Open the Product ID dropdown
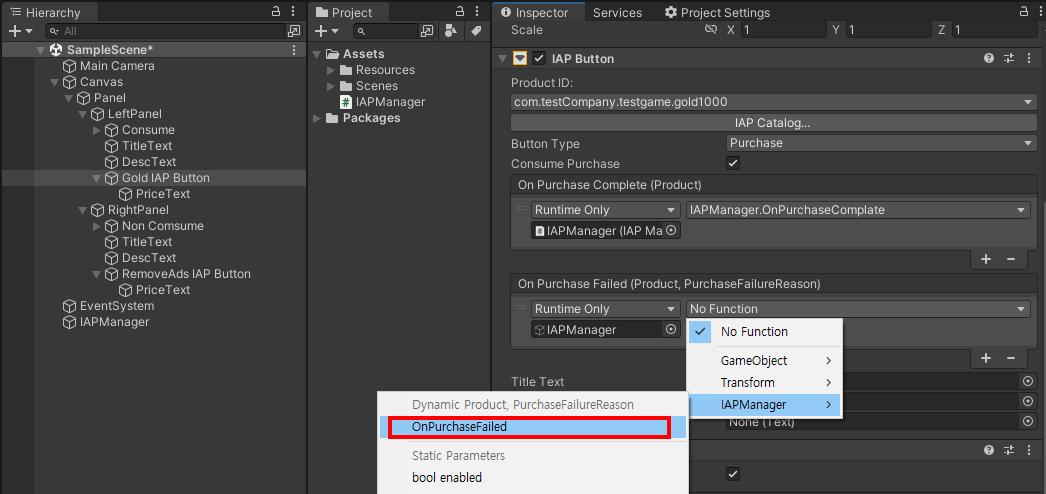 point(774,102)
